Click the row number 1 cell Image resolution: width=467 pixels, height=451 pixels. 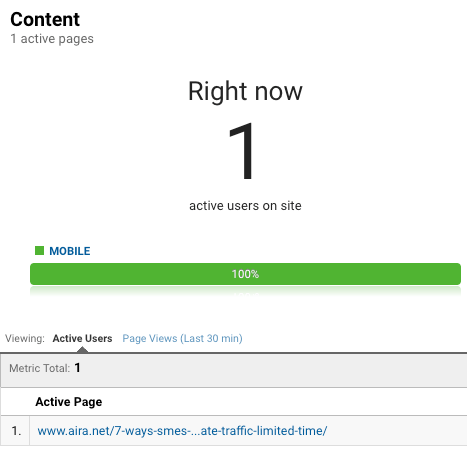pyautogui.click(x=16, y=431)
